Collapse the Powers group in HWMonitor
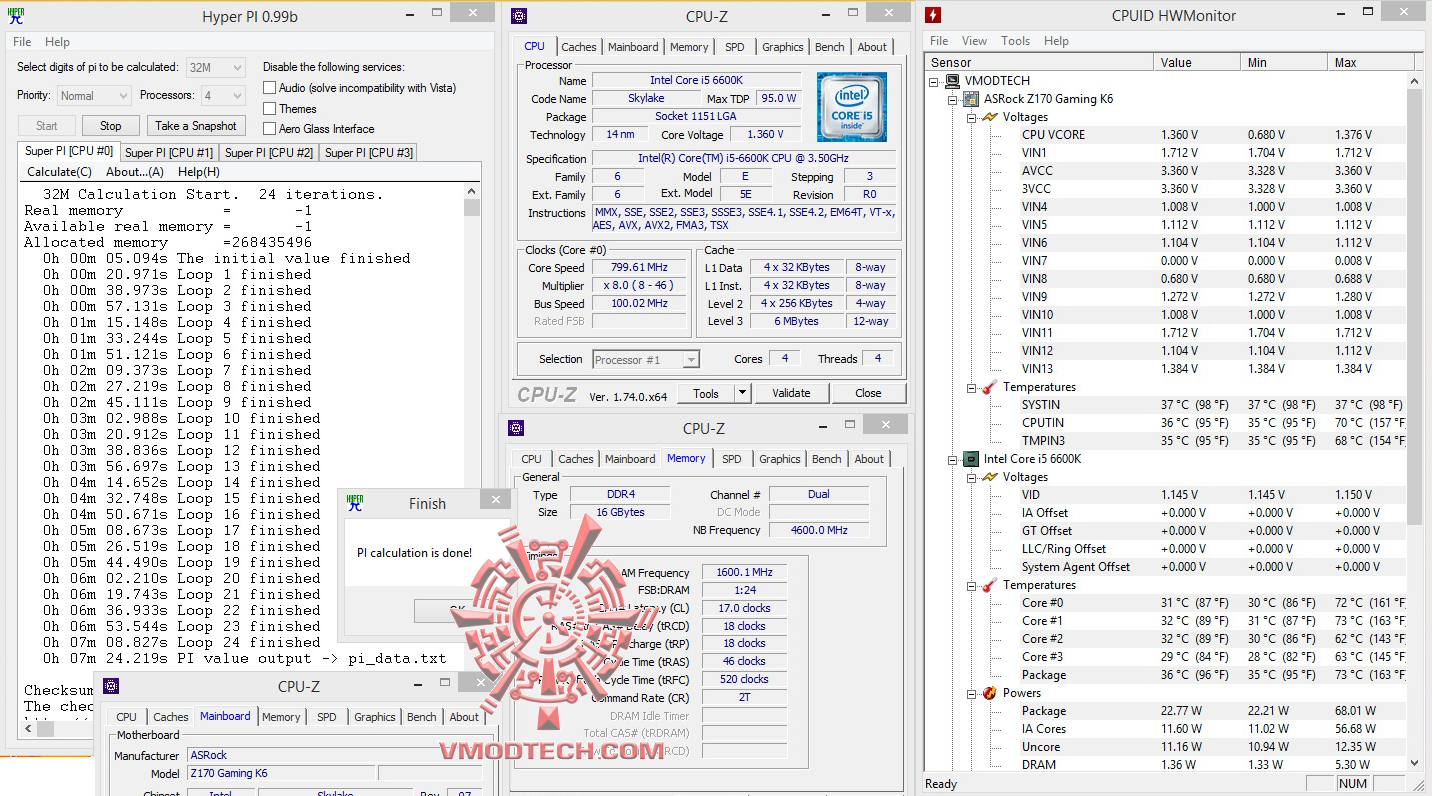1432x796 pixels. click(x=971, y=693)
